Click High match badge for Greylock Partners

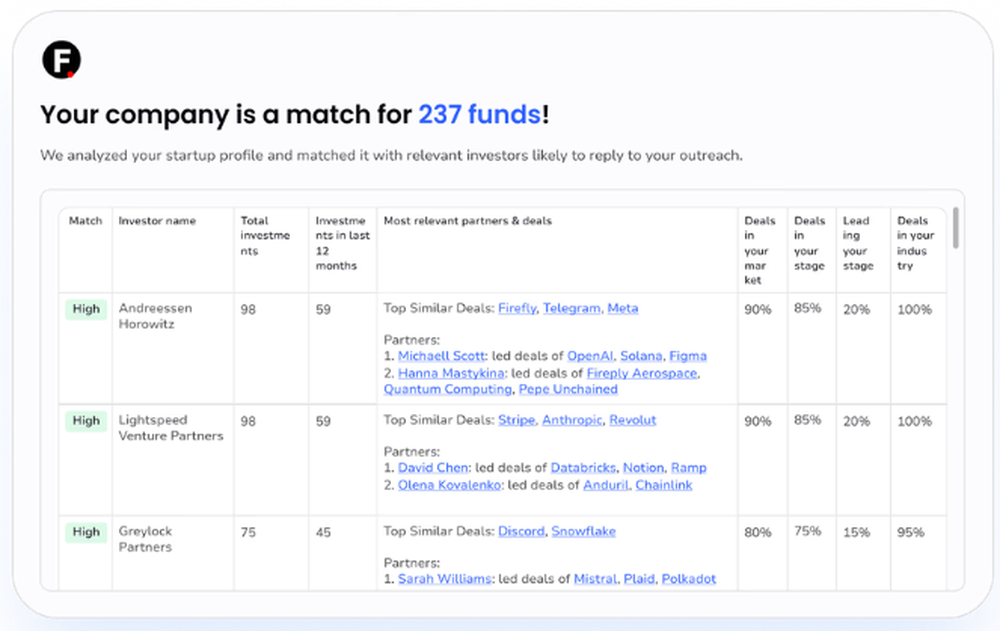click(86, 532)
